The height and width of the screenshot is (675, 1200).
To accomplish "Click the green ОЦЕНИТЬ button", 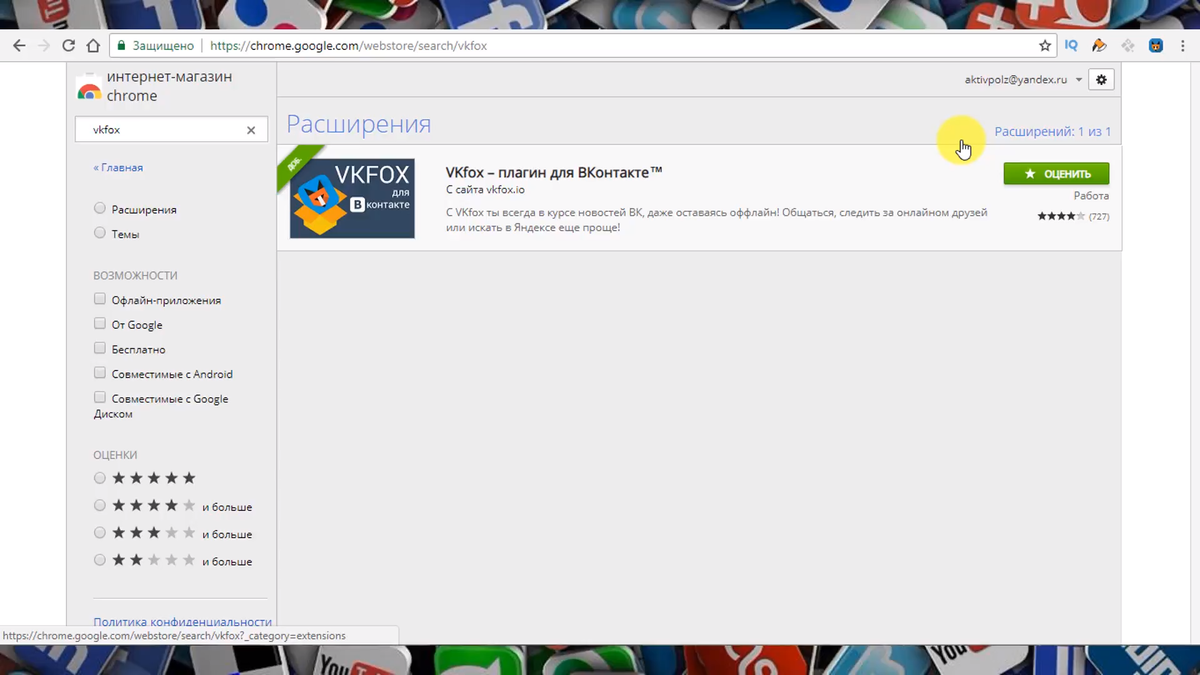I will point(1056,174).
